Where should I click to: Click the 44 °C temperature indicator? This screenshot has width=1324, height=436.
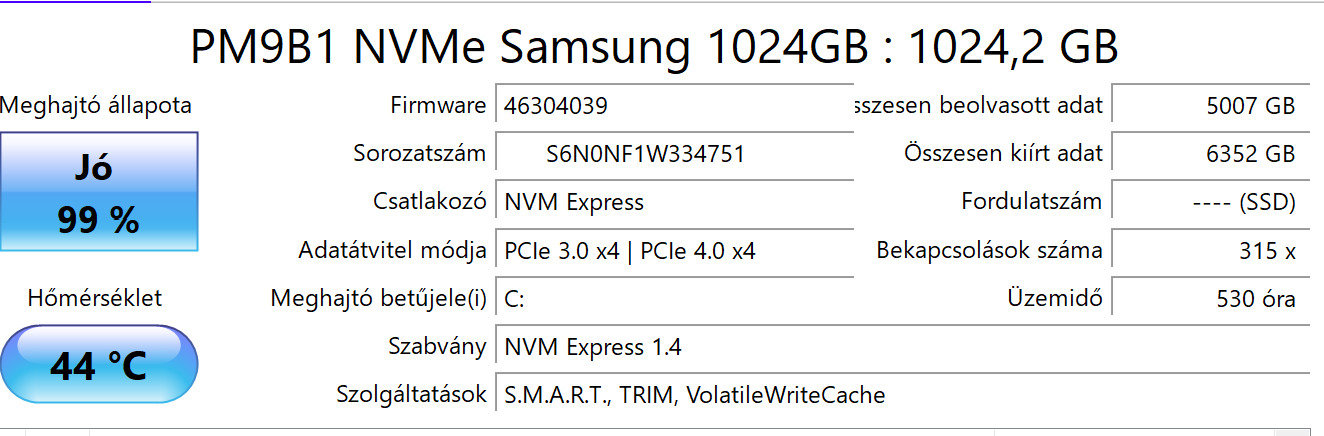click(x=98, y=364)
